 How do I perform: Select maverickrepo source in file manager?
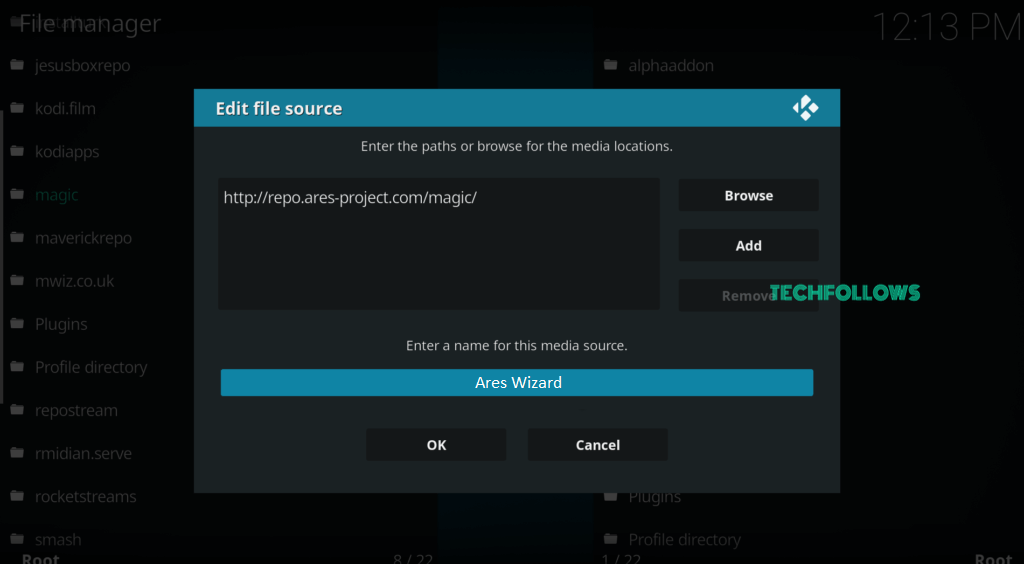click(84, 238)
